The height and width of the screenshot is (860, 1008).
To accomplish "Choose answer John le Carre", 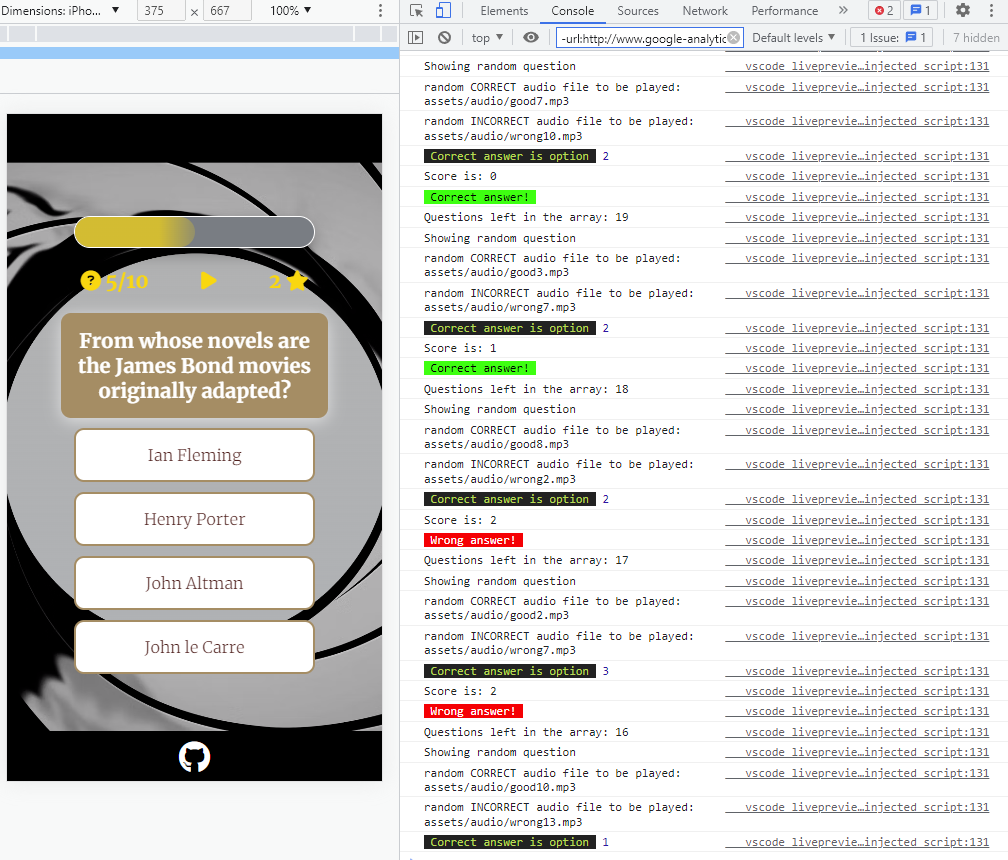I will [194, 647].
